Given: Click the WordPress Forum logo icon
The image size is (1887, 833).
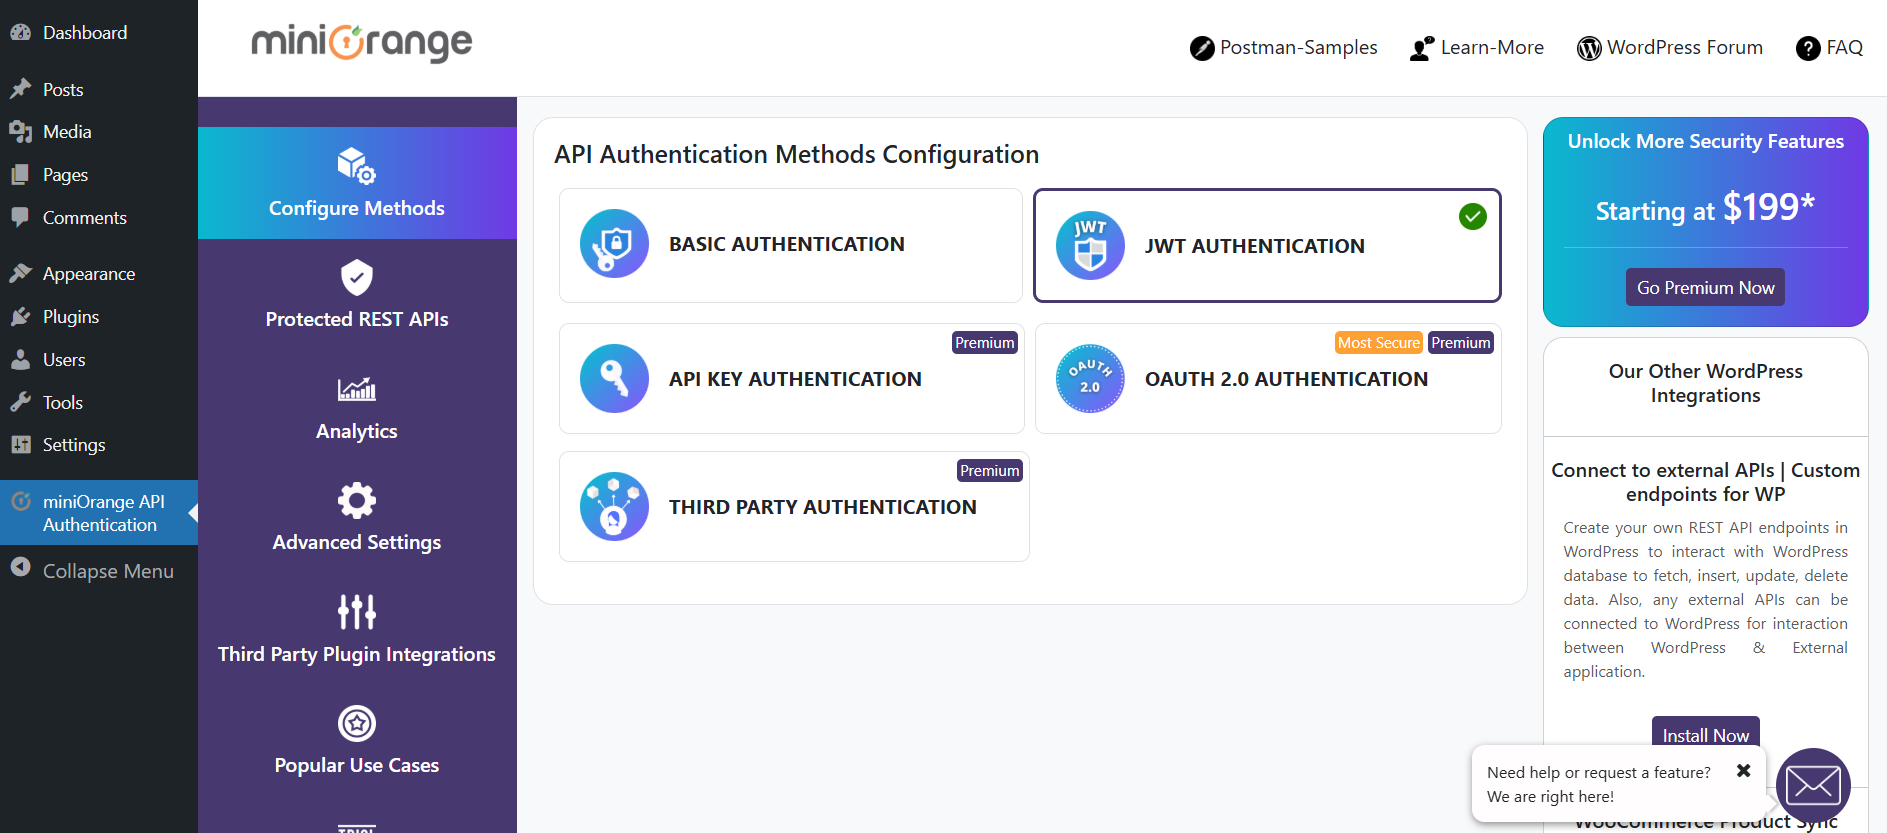Looking at the screenshot, I should [x=1589, y=48].
